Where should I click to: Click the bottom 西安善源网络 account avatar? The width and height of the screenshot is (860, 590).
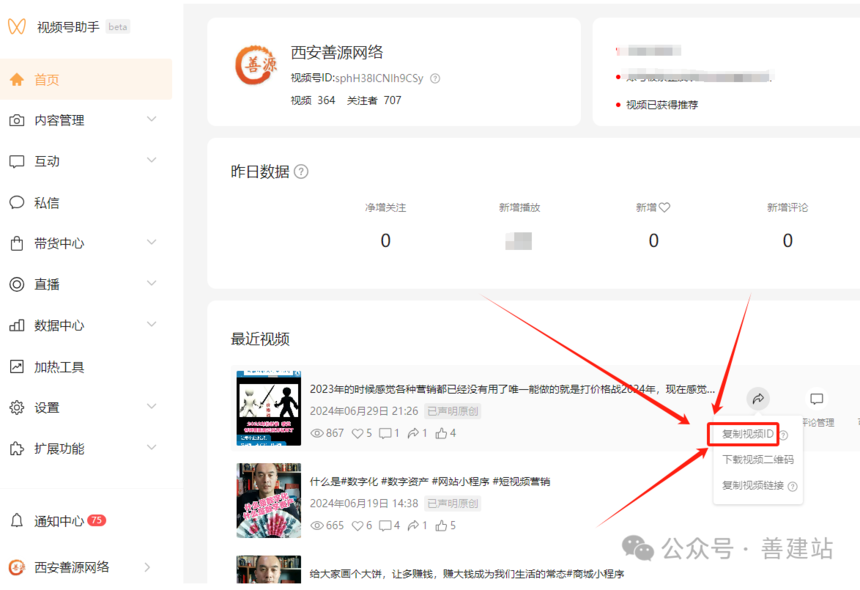[x=17, y=567]
